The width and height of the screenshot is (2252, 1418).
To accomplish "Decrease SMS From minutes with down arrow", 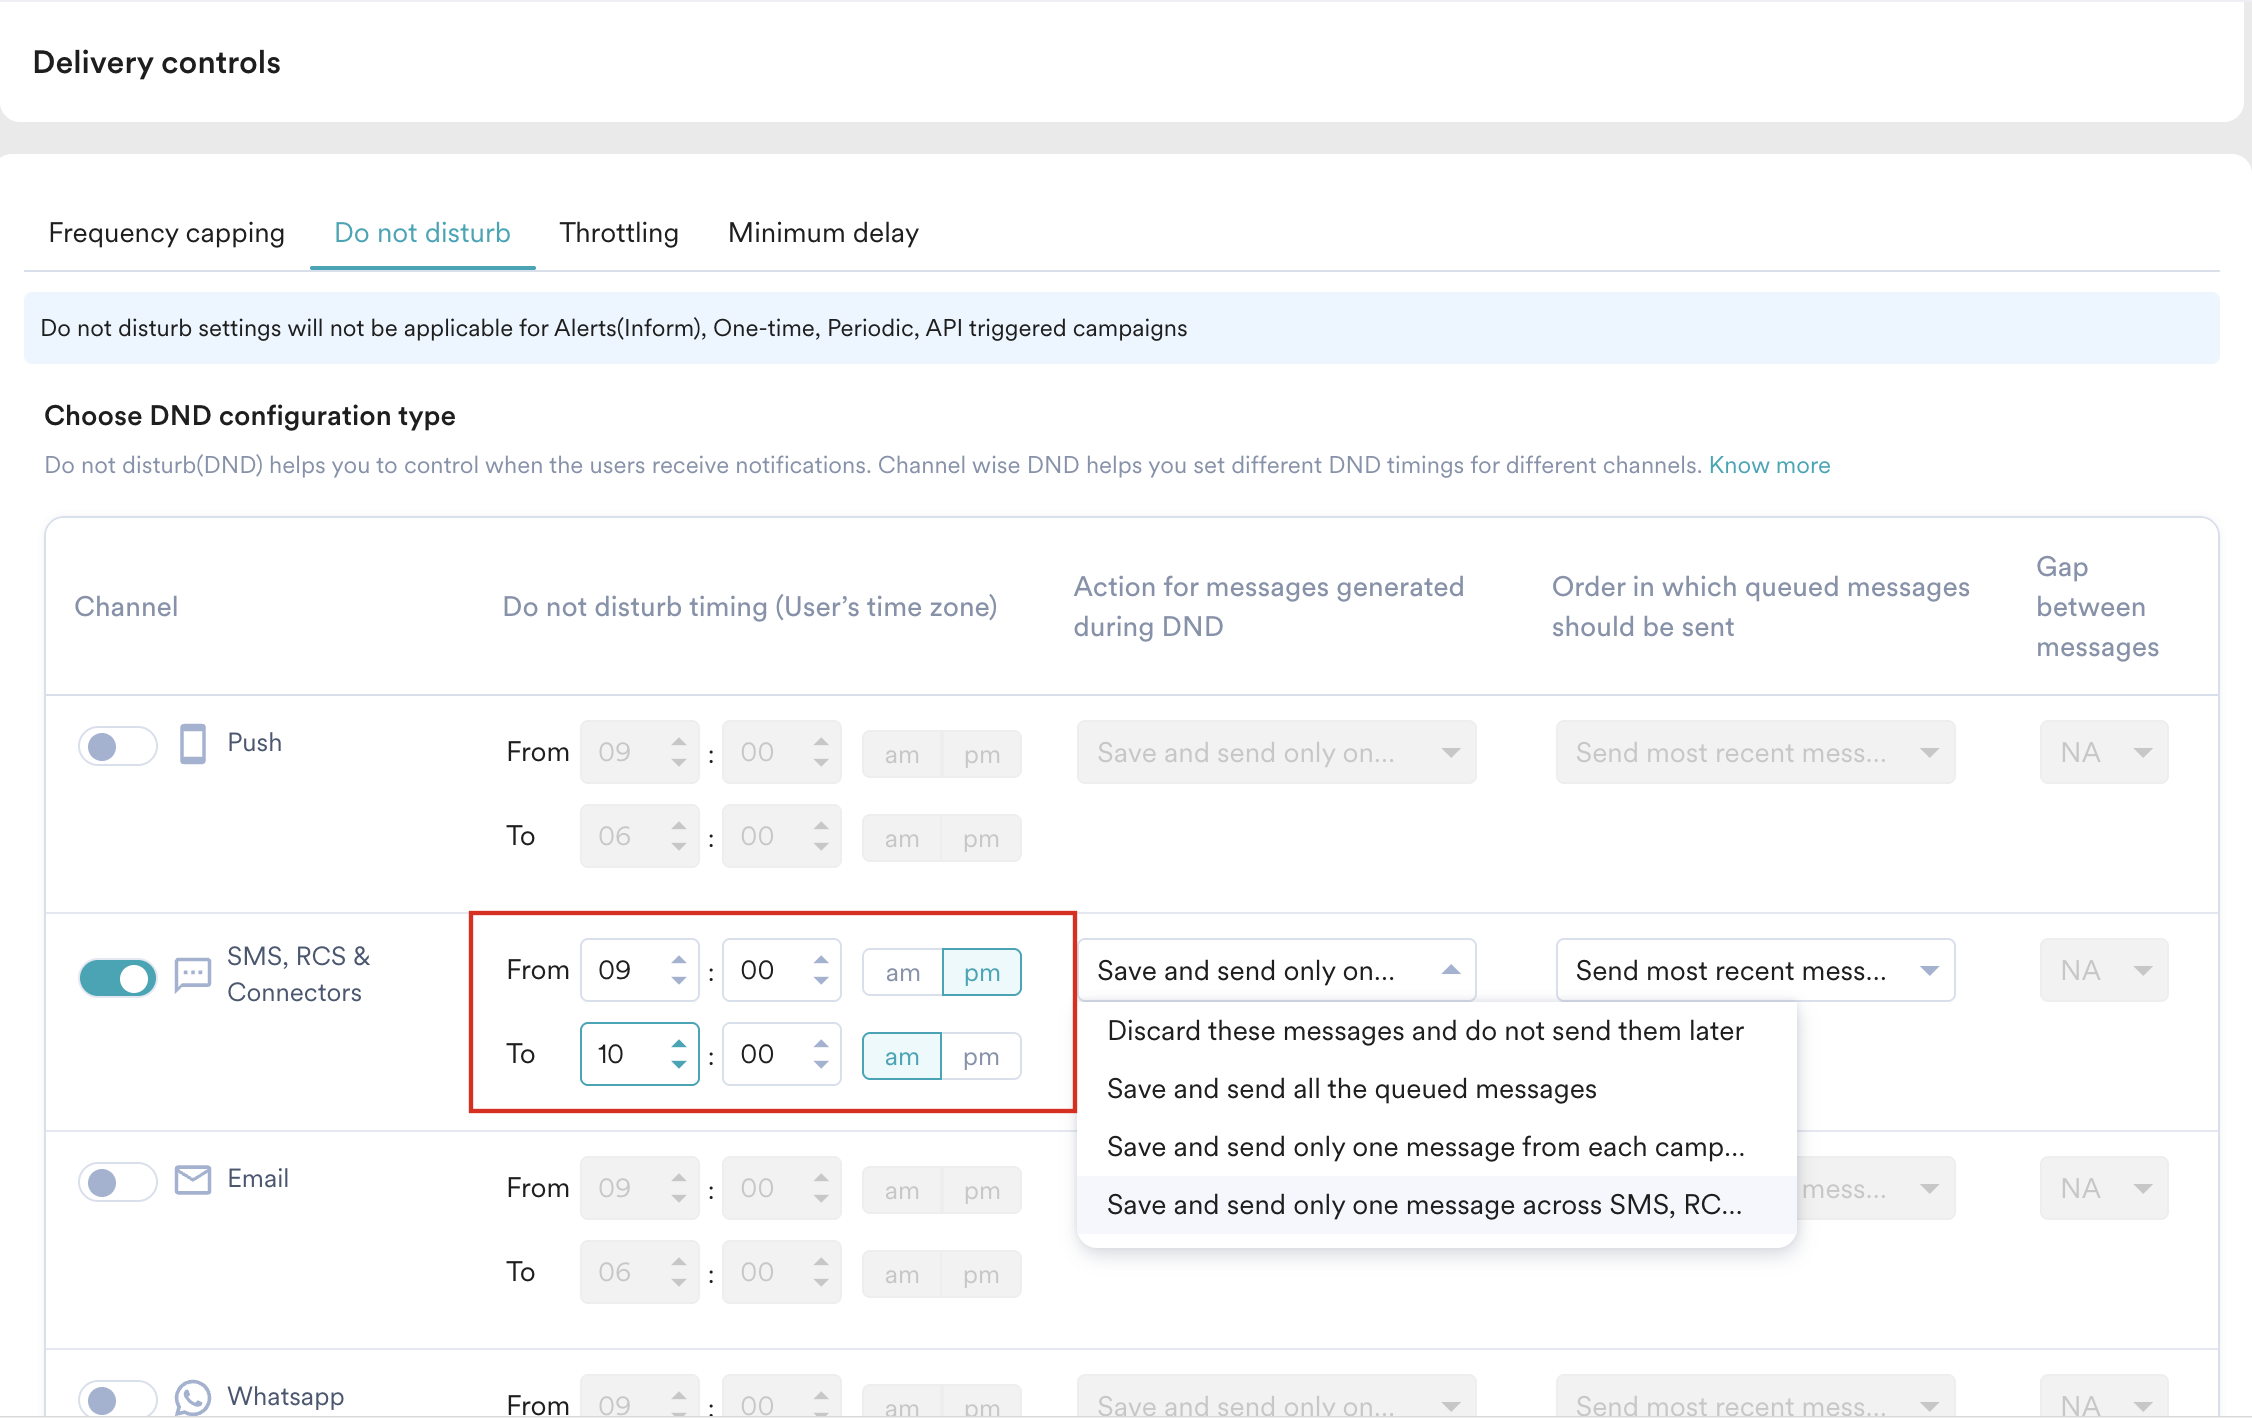I will pos(821,981).
